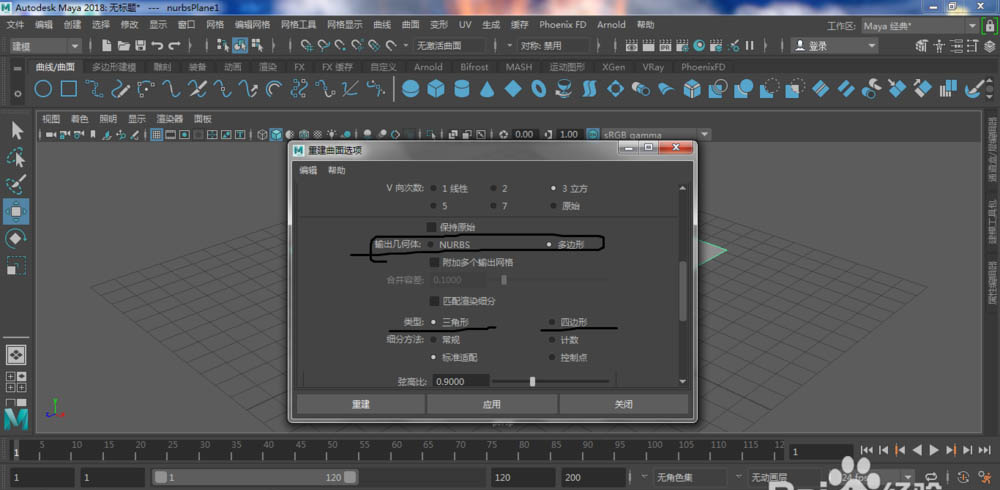Activate the Move tool in the toolbox
Image resolution: width=1000 pixels, height=490 pixels.
click(x=17, y=211)
